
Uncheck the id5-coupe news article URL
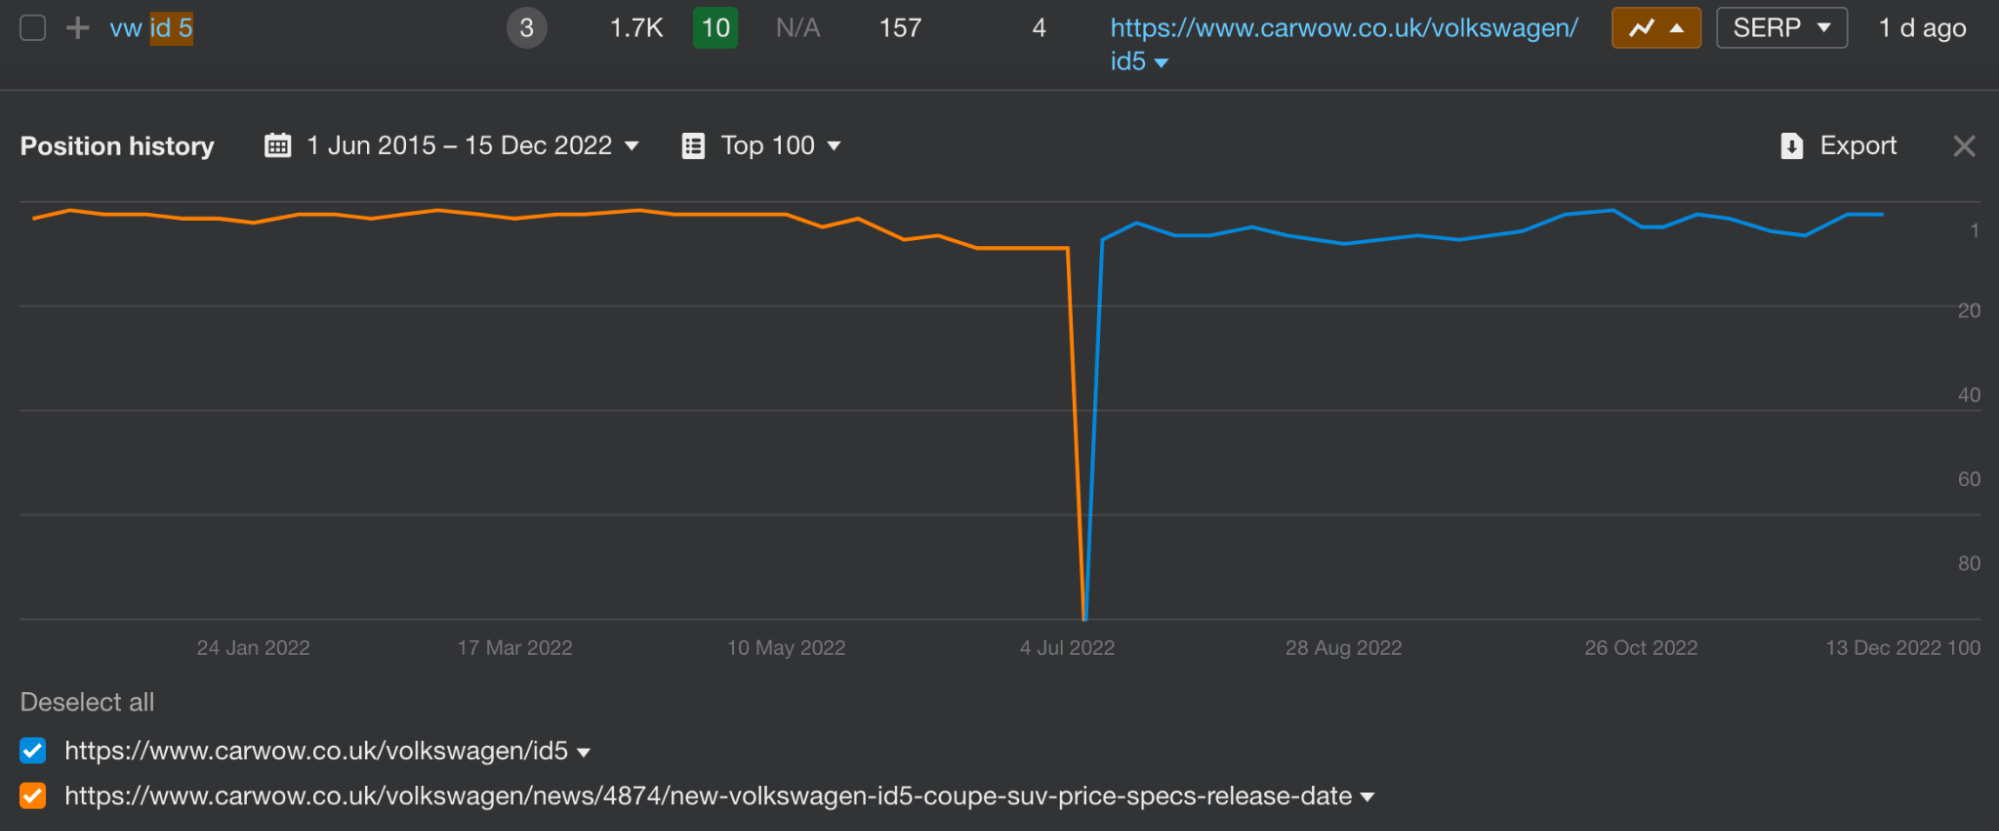pyautogui.click(x=33, y=796)
